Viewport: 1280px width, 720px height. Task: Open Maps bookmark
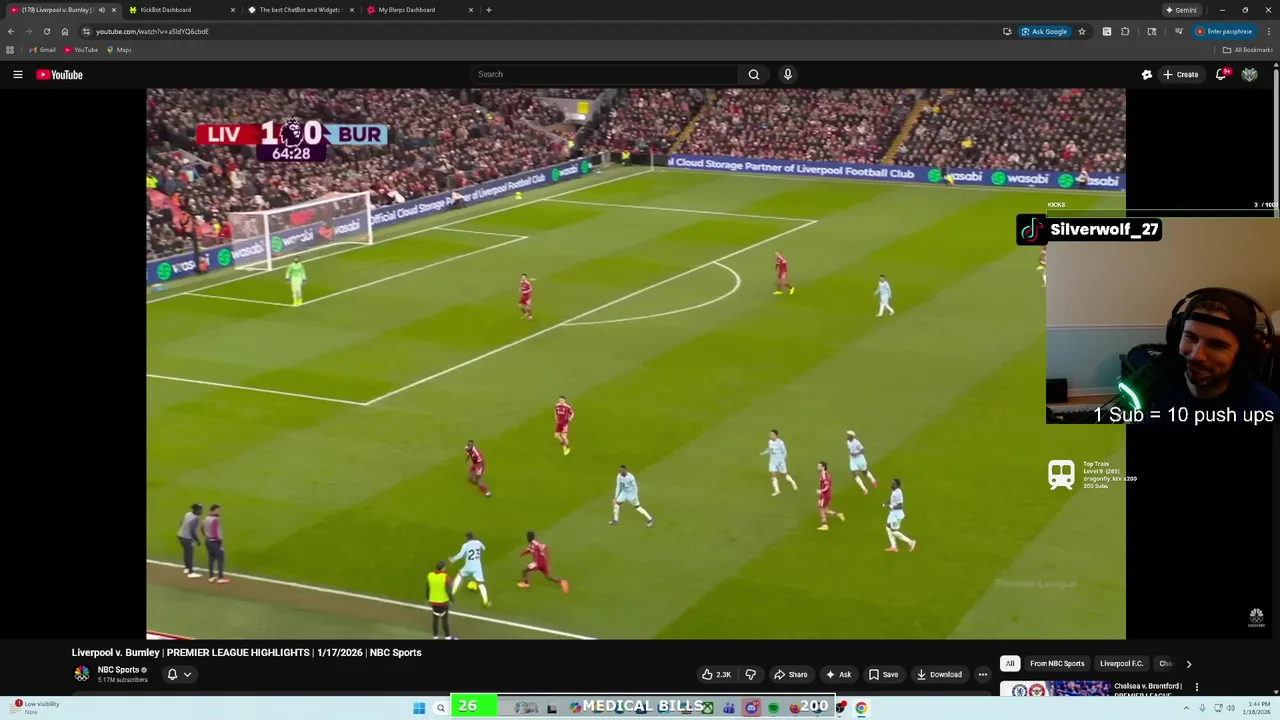tap(120, 50)
